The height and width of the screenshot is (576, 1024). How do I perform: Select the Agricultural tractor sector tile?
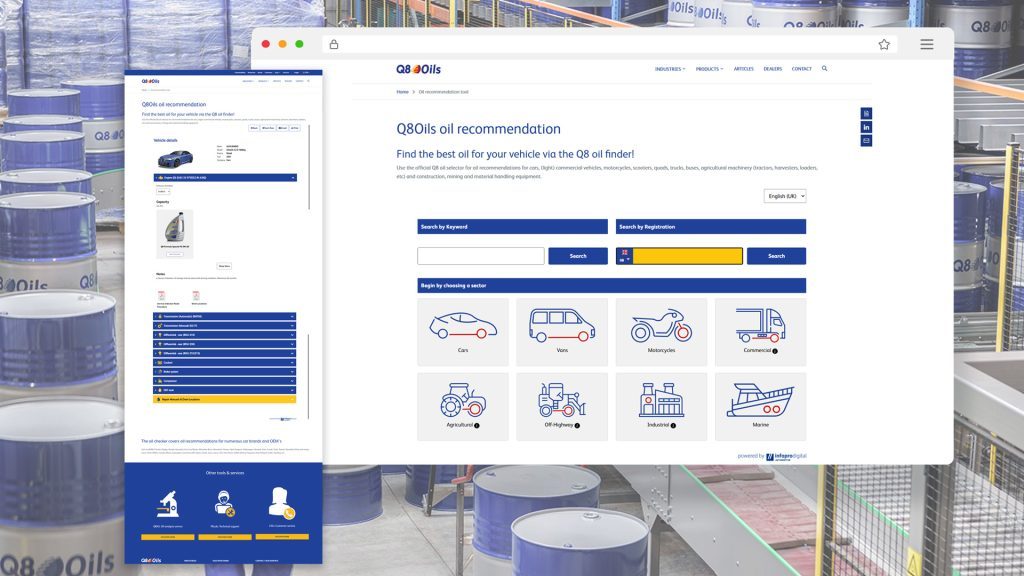click(462, 406)
